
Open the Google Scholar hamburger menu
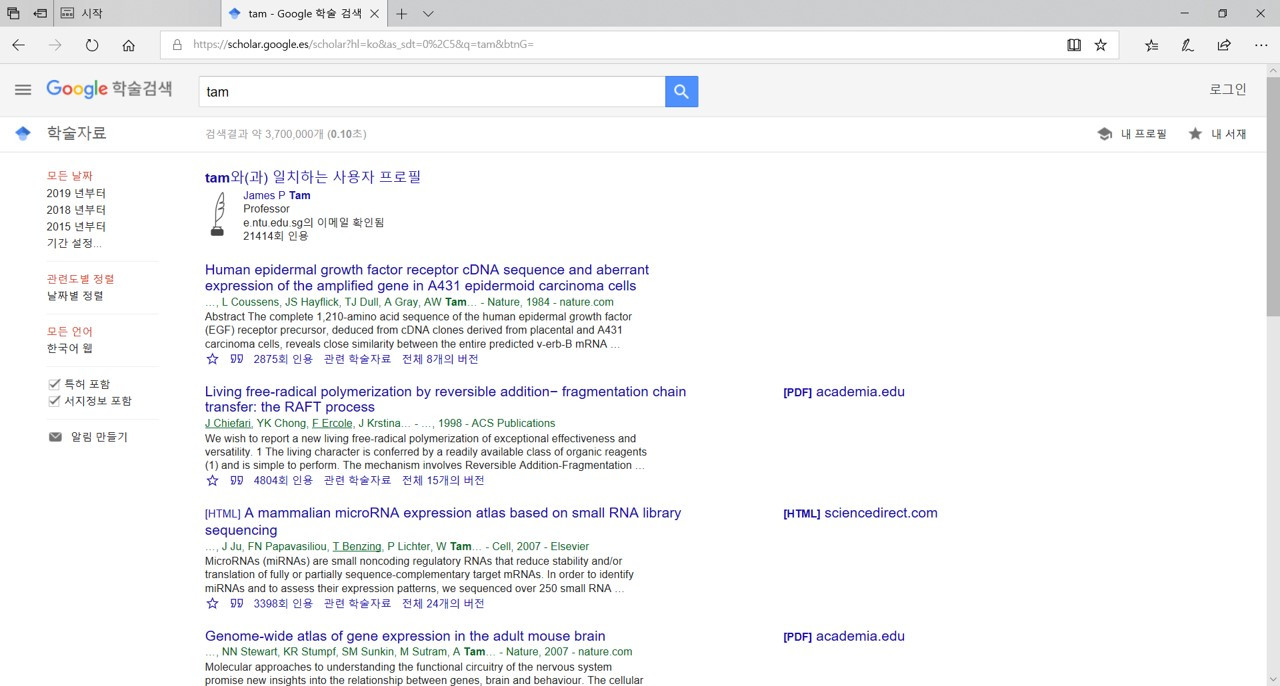pos(23,90)
